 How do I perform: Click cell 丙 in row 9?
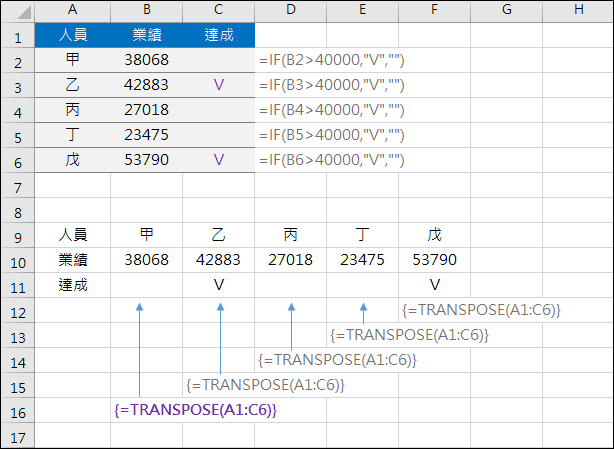291,235
